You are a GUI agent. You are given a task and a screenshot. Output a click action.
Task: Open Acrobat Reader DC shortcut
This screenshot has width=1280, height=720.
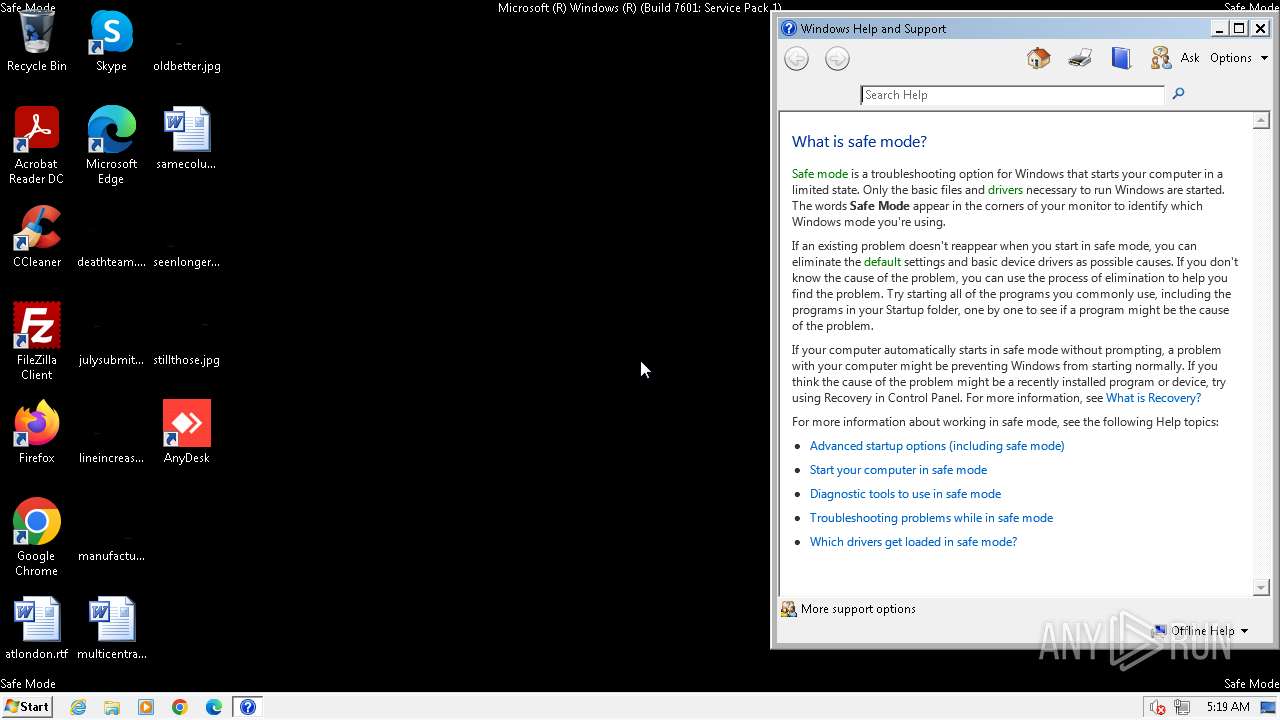(37, 146)
